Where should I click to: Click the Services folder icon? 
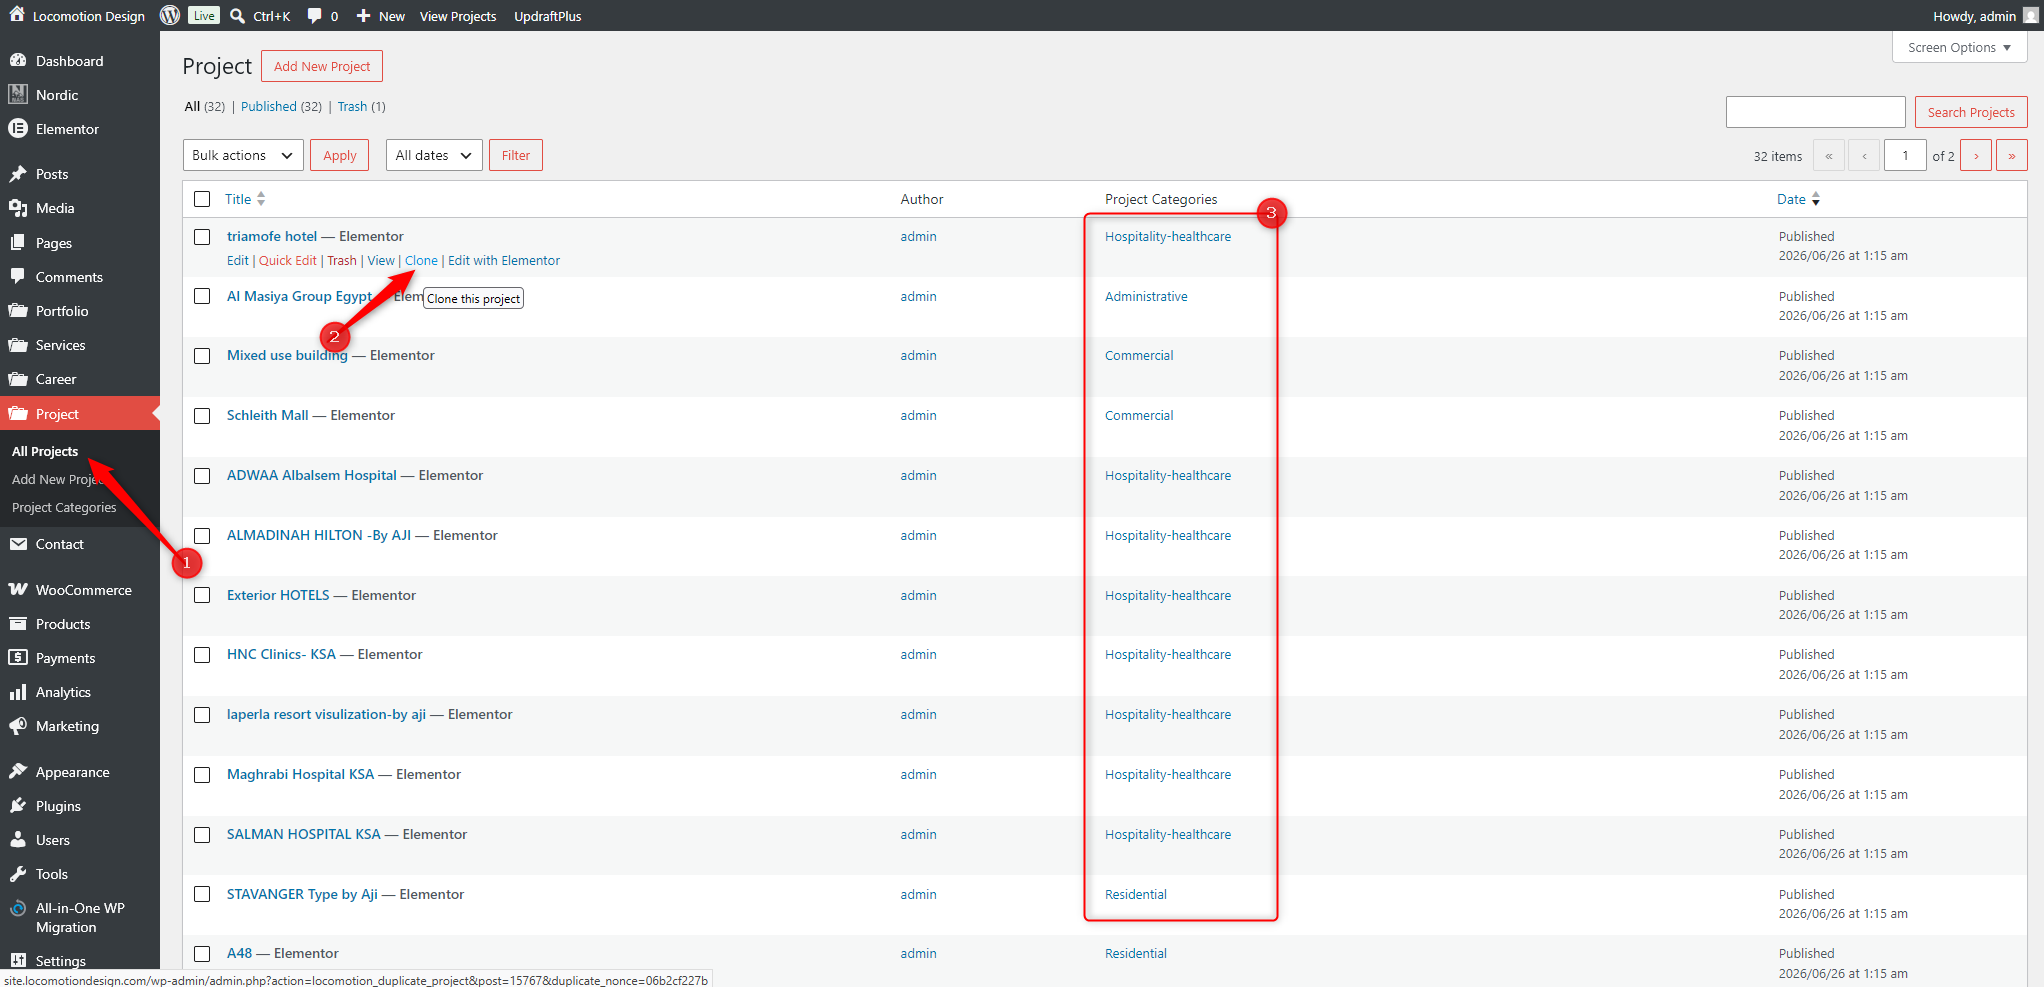coord(18,344)
